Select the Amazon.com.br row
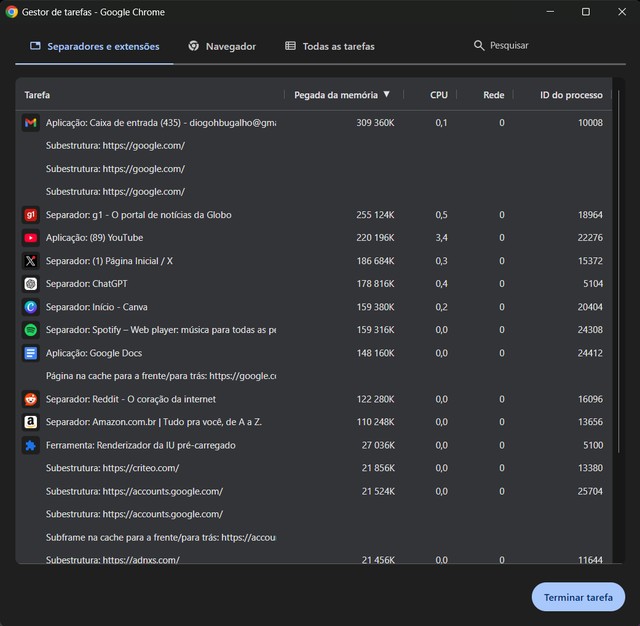Screen dimensions: 640x626 click(x=313, y=422)
